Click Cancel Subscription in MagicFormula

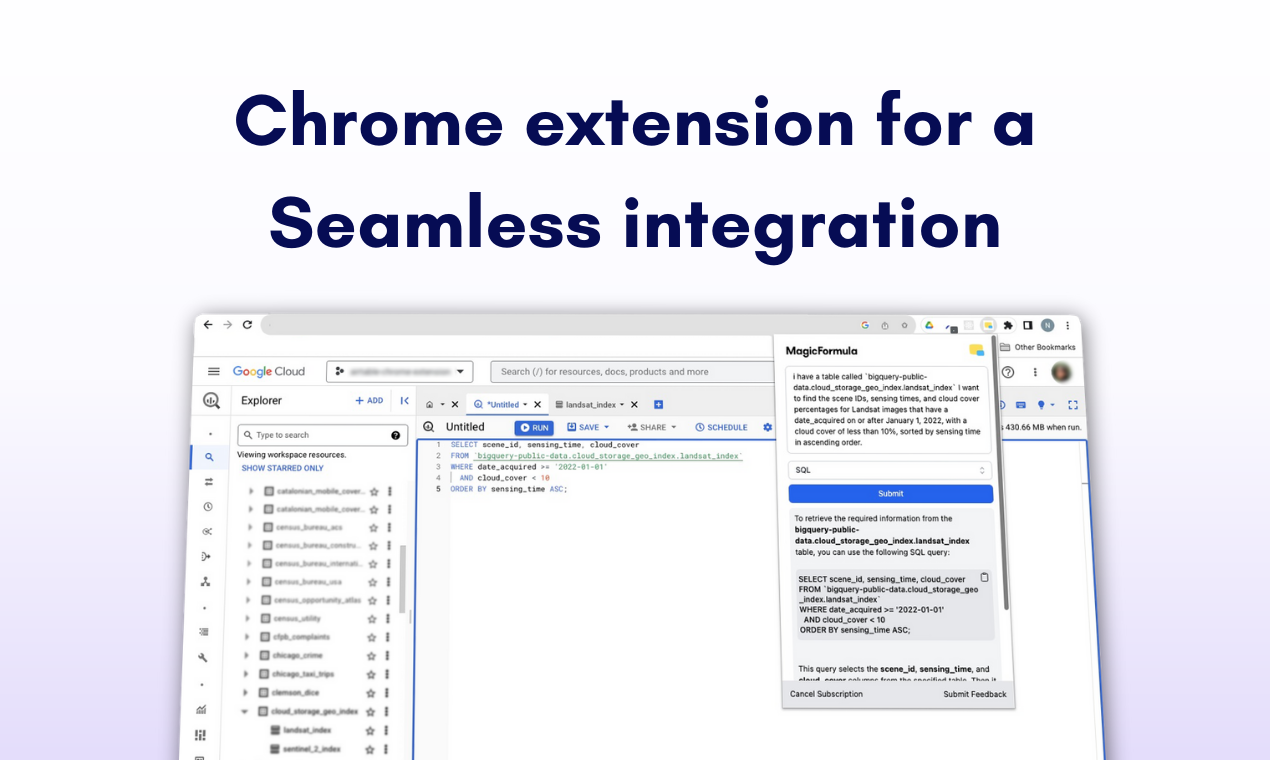[x=826, y=694]
